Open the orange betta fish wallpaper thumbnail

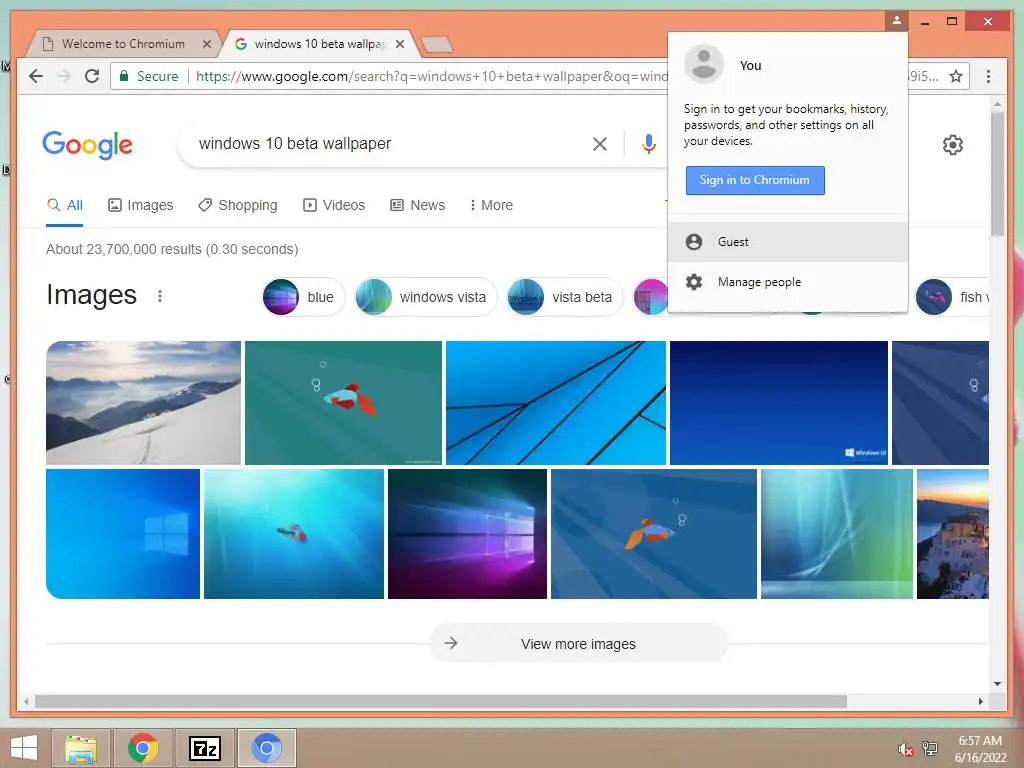654,534
